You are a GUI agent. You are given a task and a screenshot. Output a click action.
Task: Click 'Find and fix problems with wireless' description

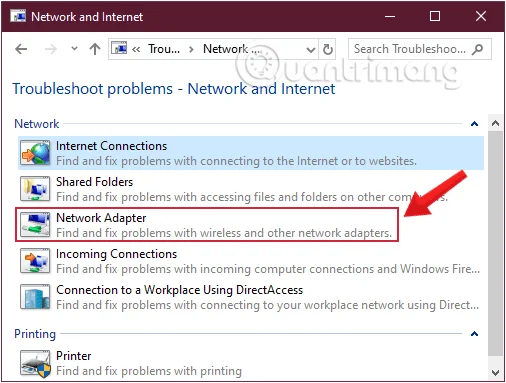224,233
